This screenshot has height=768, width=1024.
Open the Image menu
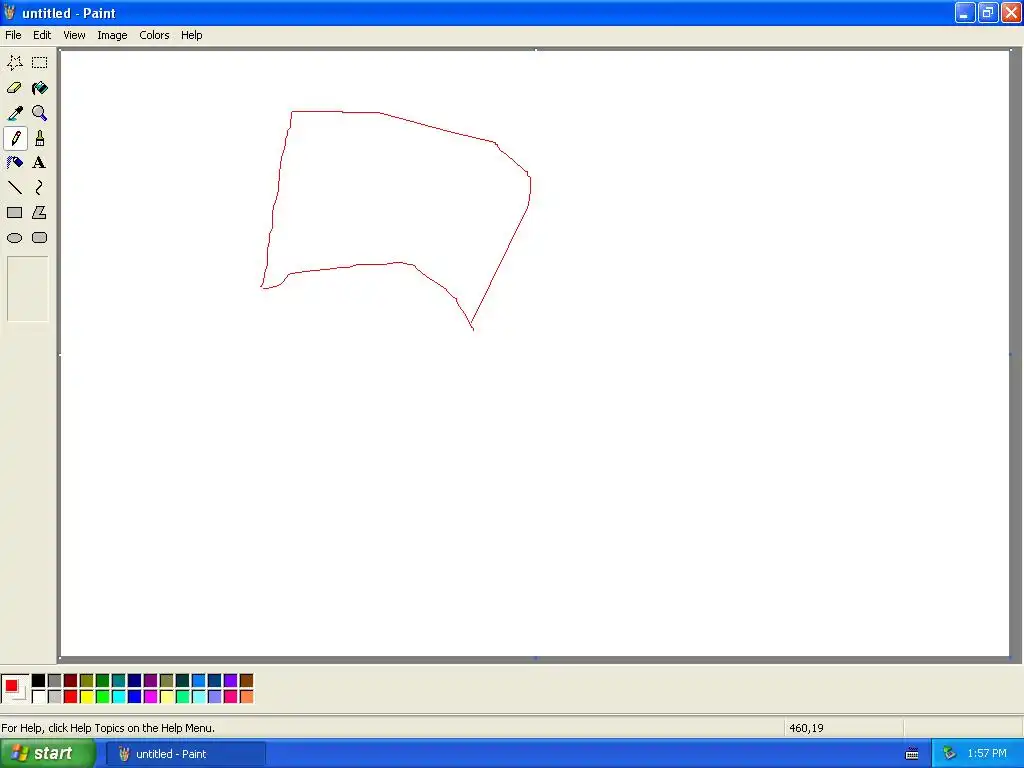(x=112, y=35)
